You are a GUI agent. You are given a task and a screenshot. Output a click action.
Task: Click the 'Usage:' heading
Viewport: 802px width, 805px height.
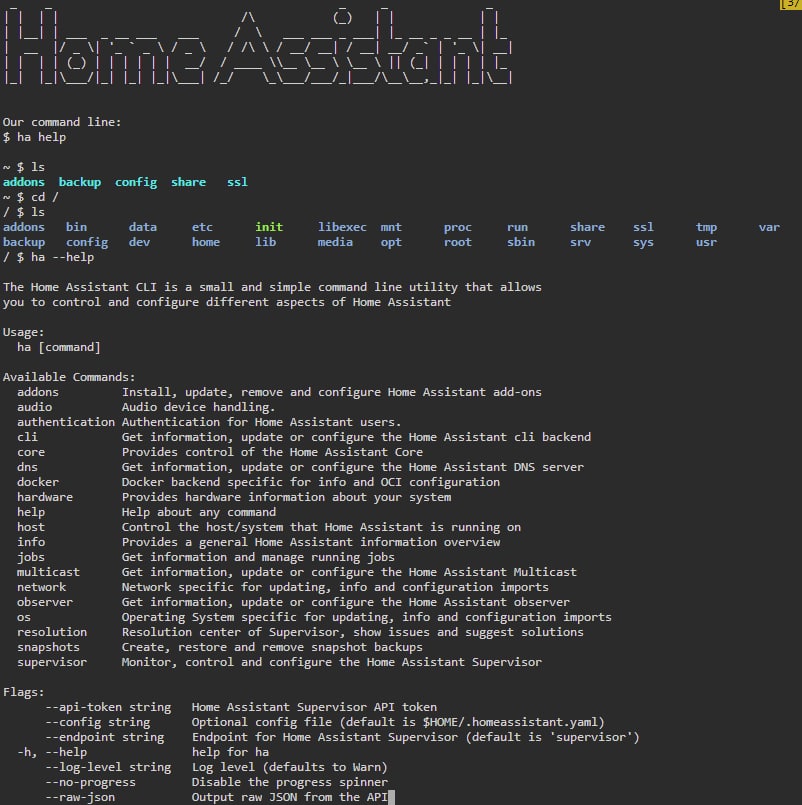[24, 332]
